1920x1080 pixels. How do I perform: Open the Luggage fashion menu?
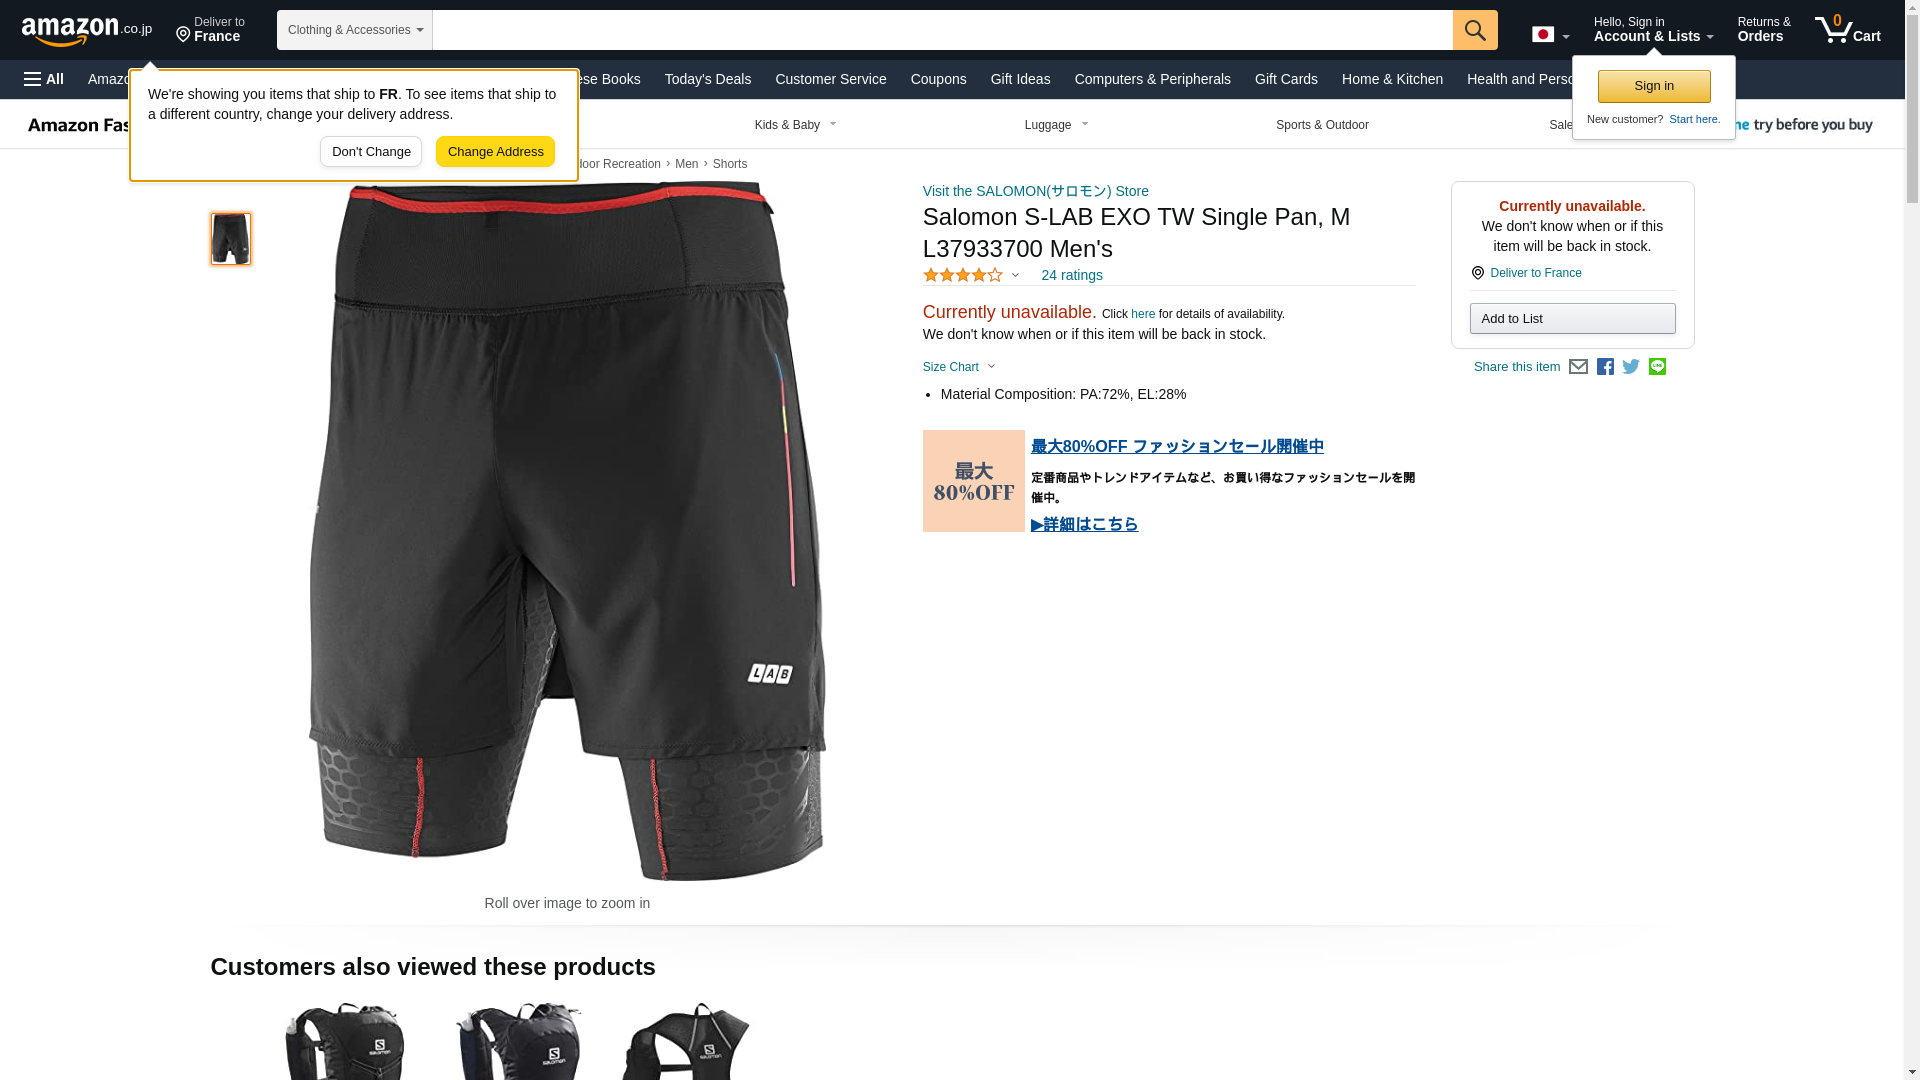1057,125
